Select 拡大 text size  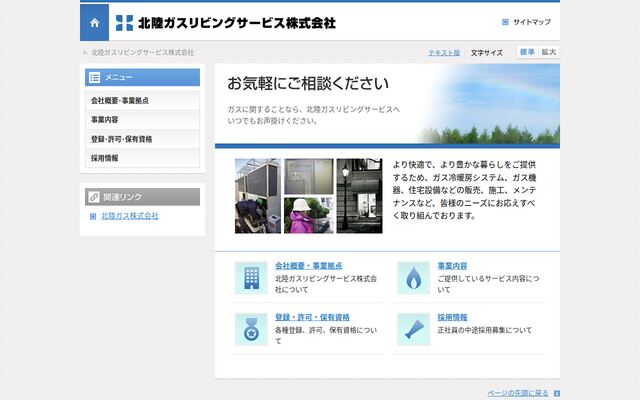tap(549, 52)
